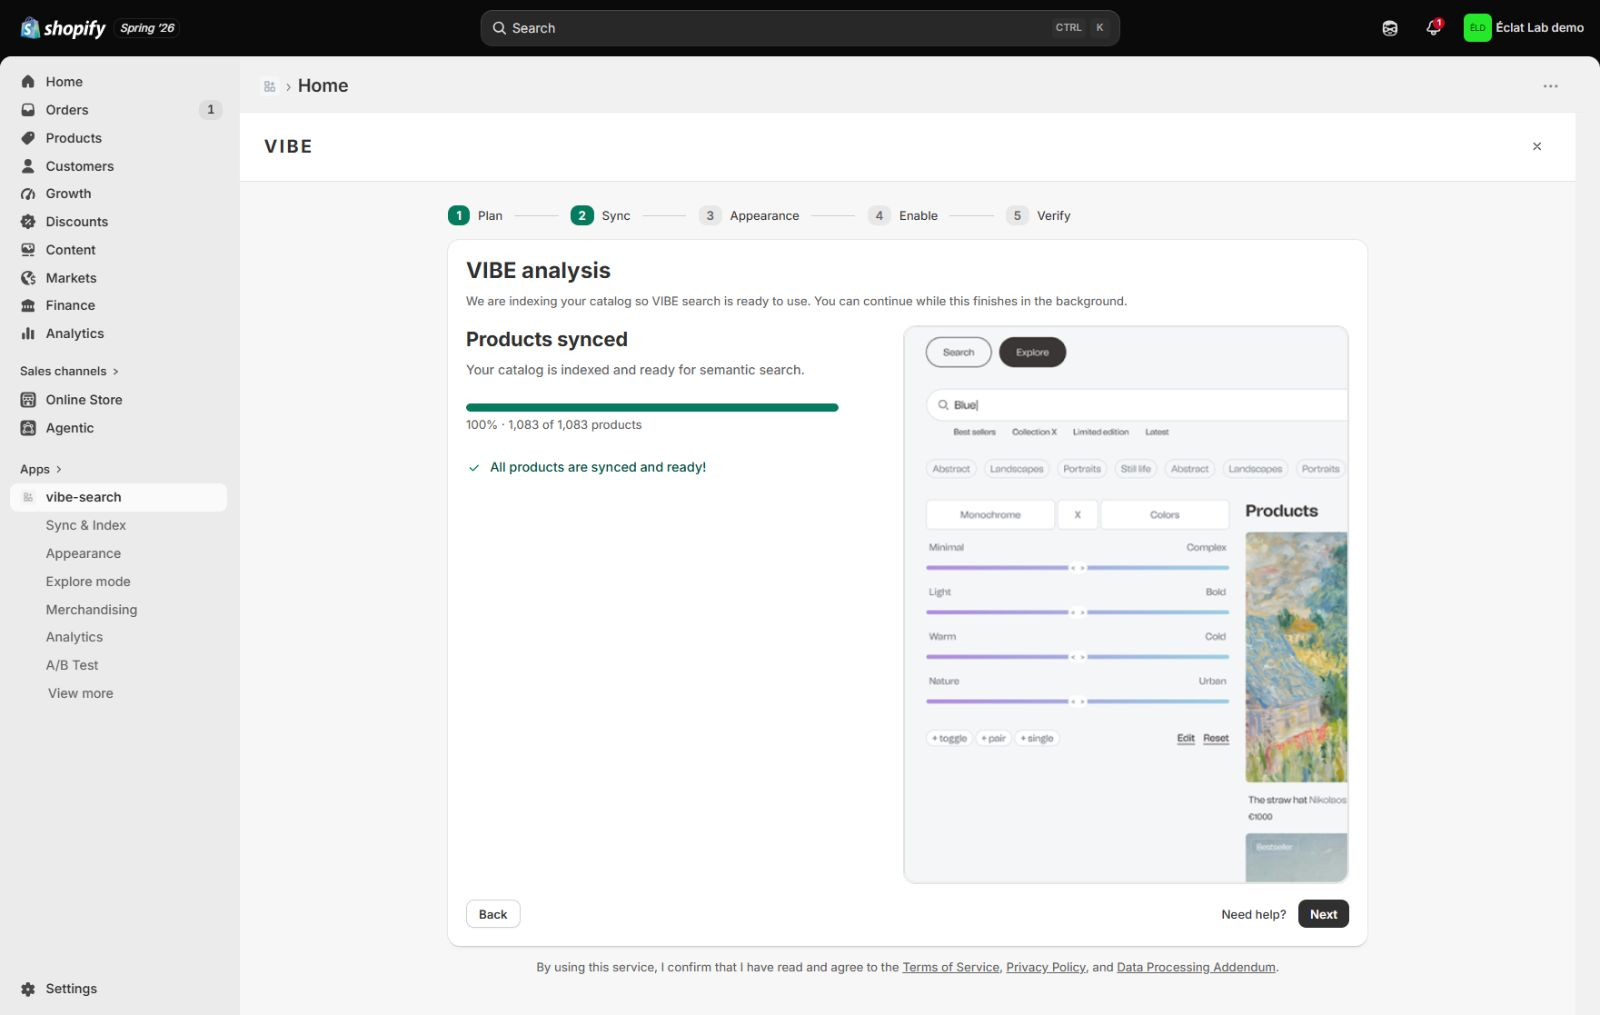Screen dimensions: 1600x1015
Task: Open the three-dots more actions menu
Action: pyautogui.click(x=1550, y=86)
